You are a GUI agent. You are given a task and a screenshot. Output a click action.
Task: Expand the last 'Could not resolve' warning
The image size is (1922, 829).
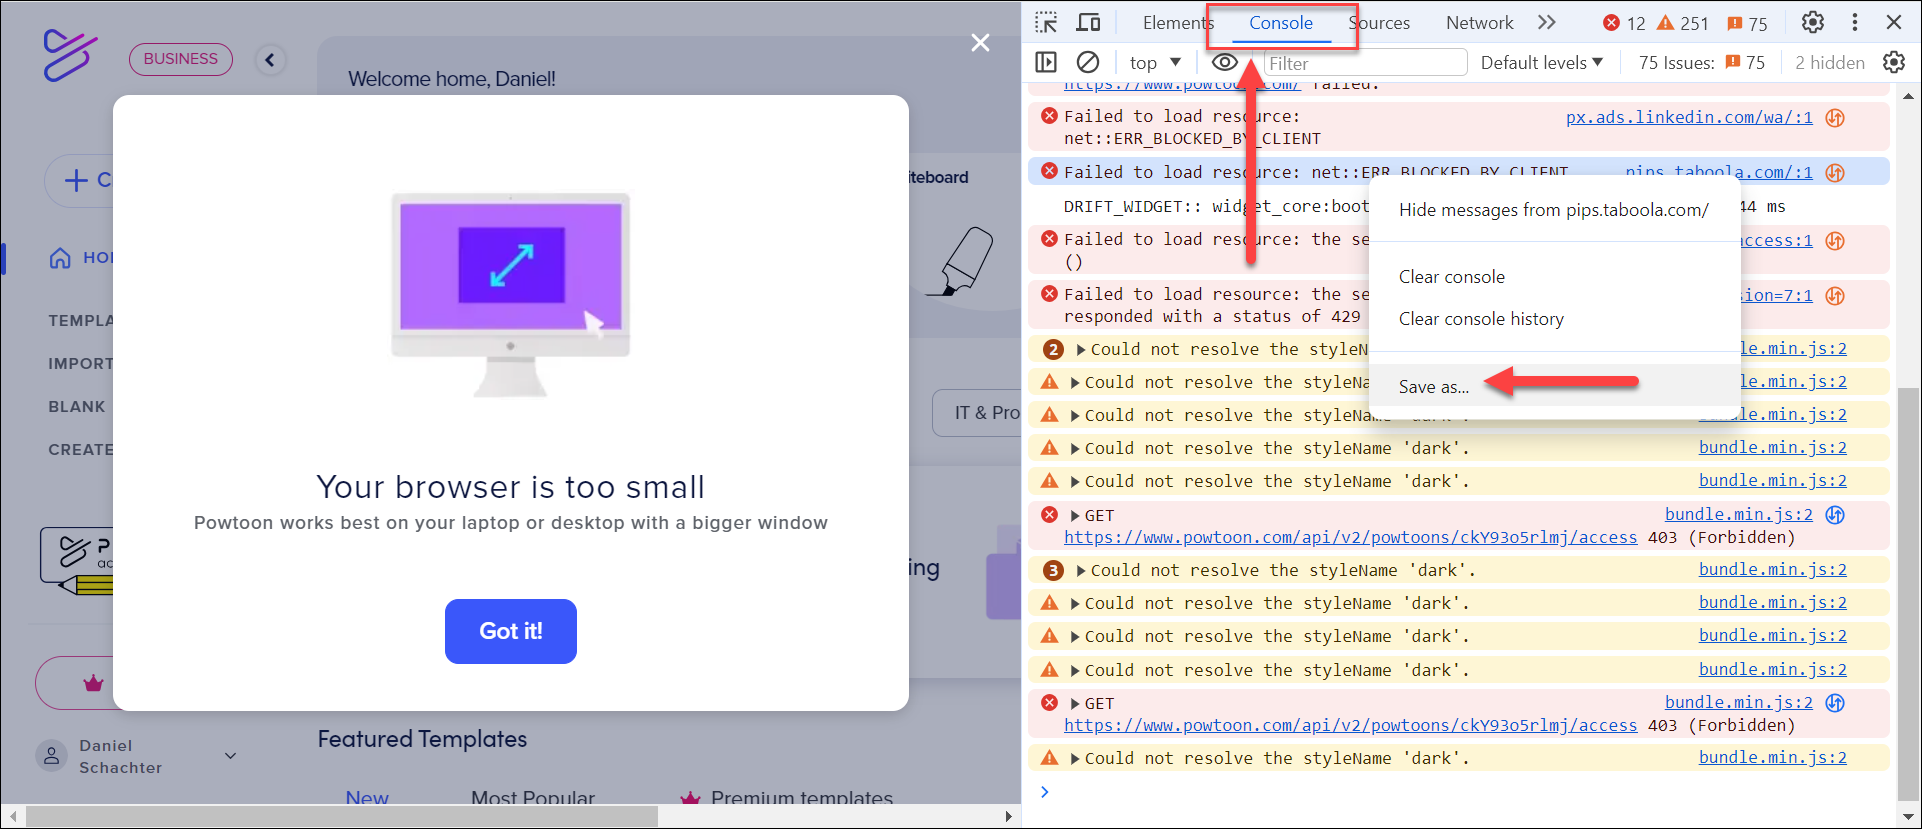(x=1075, y=759)
